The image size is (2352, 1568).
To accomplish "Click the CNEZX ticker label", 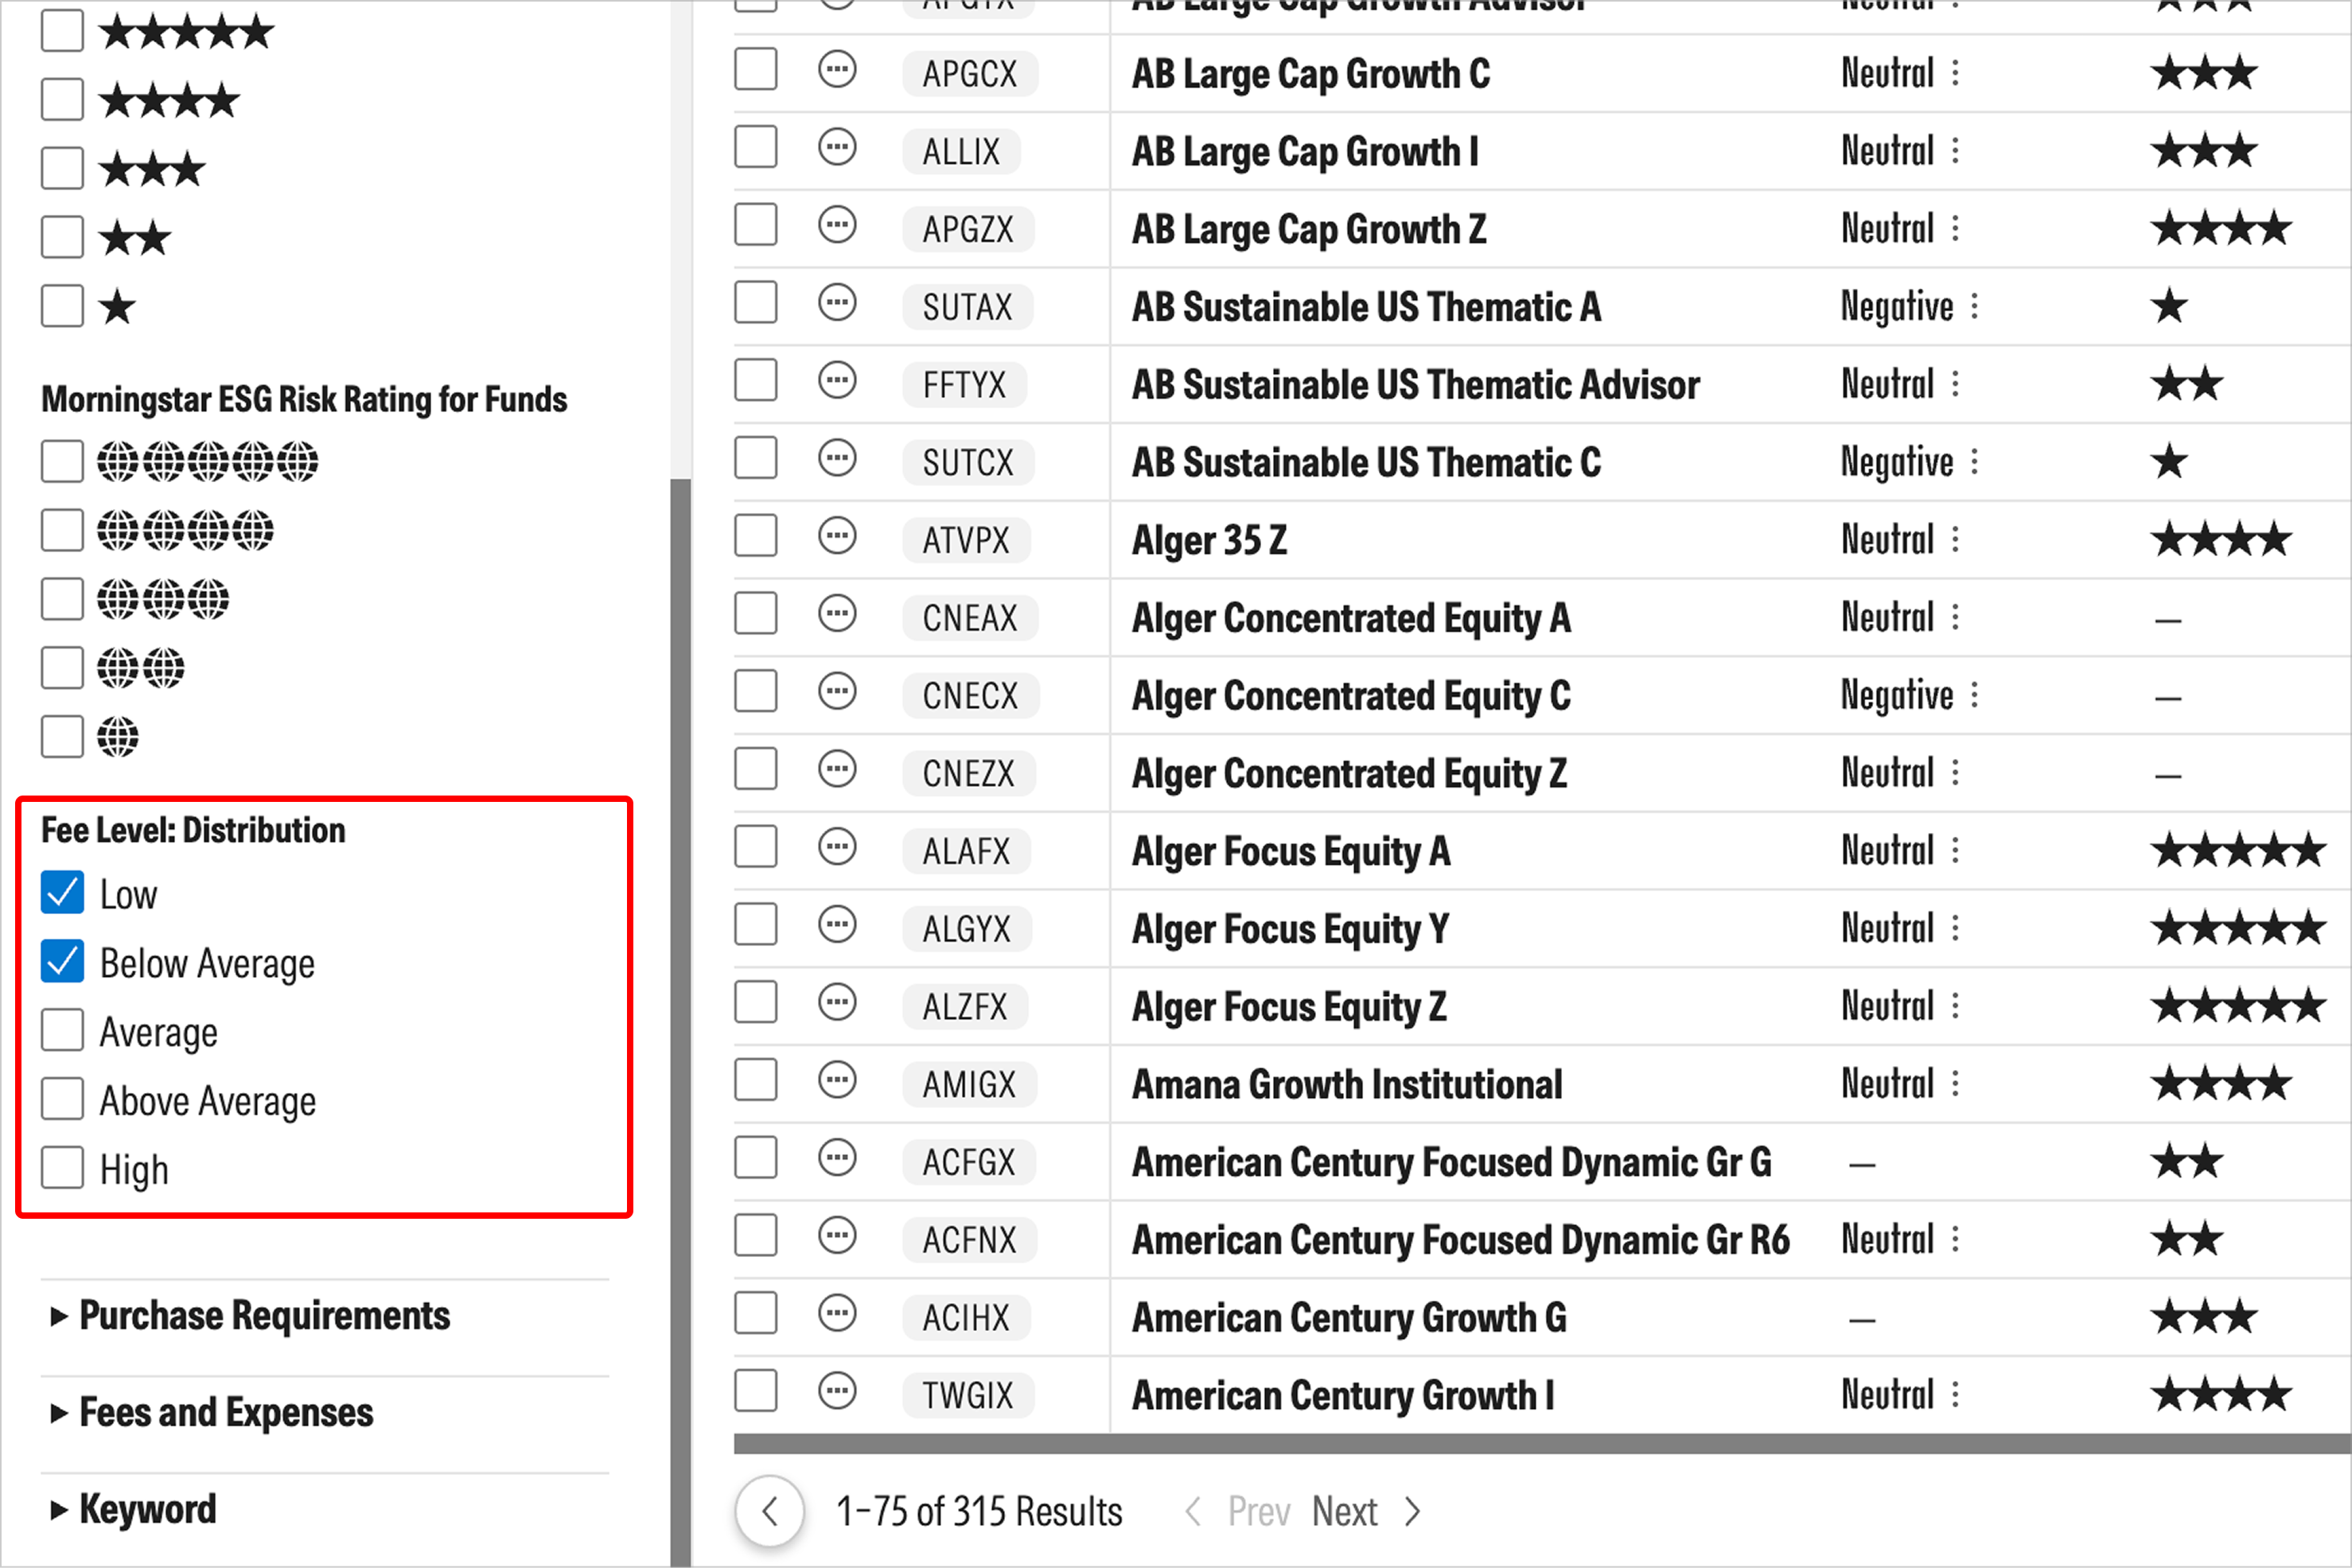I will tap(969, 774).
